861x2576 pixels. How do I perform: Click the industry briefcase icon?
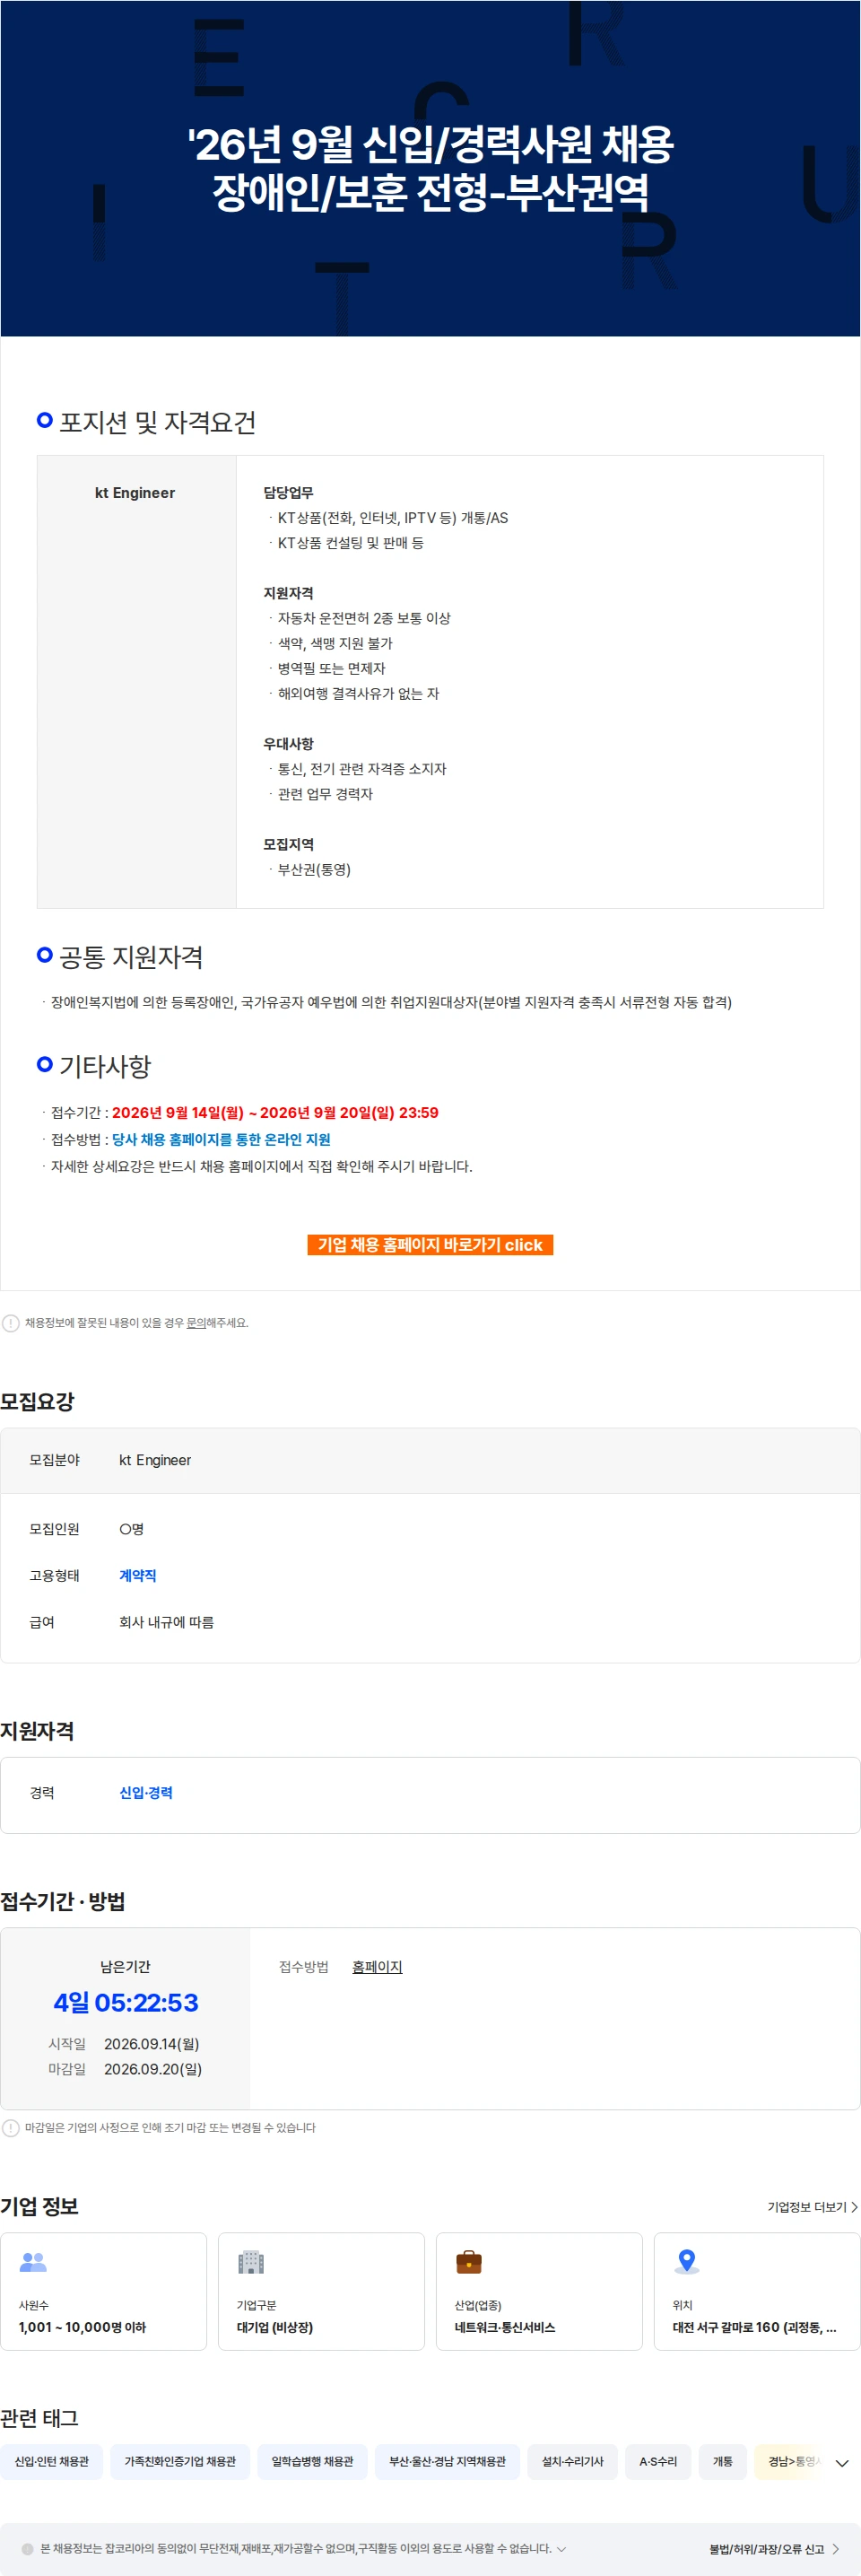pos(469,2261)
